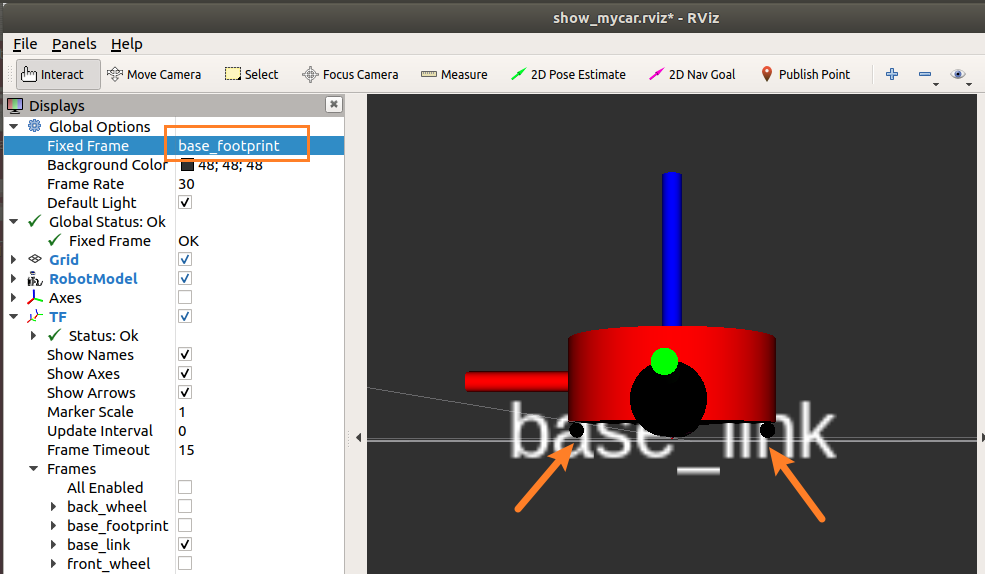Expand the Grid display properties

click(13, 259)
